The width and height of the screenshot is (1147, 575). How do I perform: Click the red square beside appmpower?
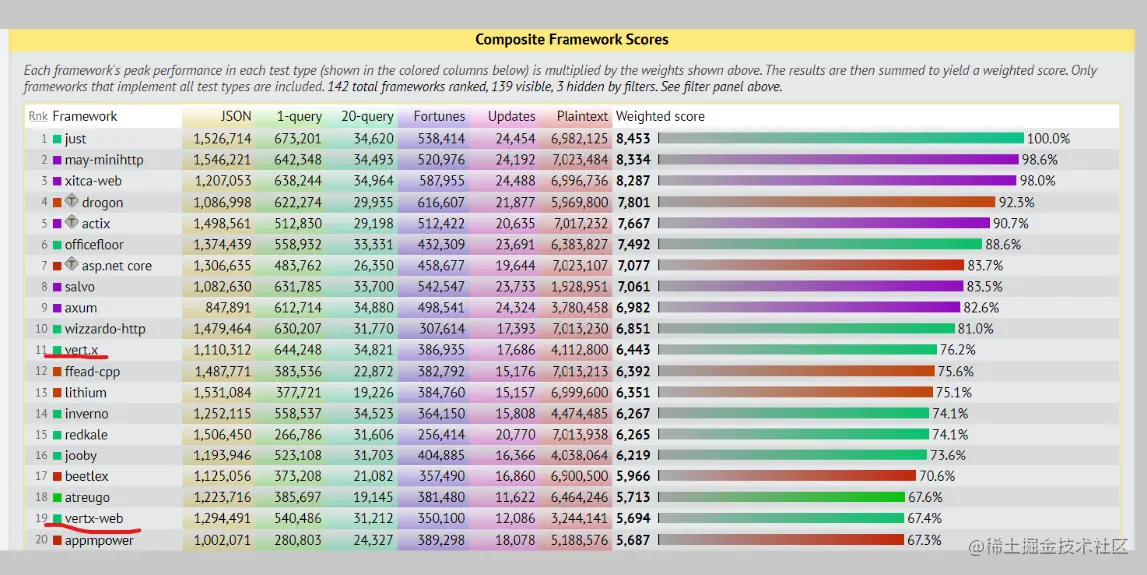click(57, 541)
